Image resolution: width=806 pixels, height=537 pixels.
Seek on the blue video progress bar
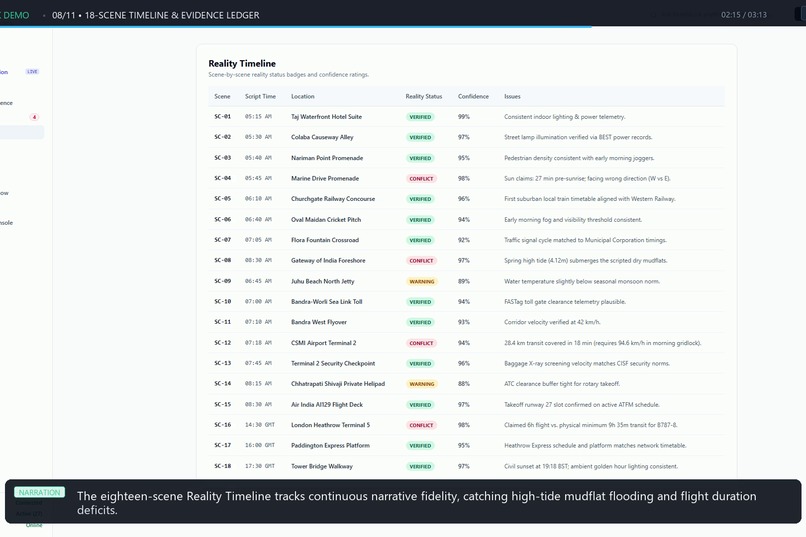(x=296, y=27)
